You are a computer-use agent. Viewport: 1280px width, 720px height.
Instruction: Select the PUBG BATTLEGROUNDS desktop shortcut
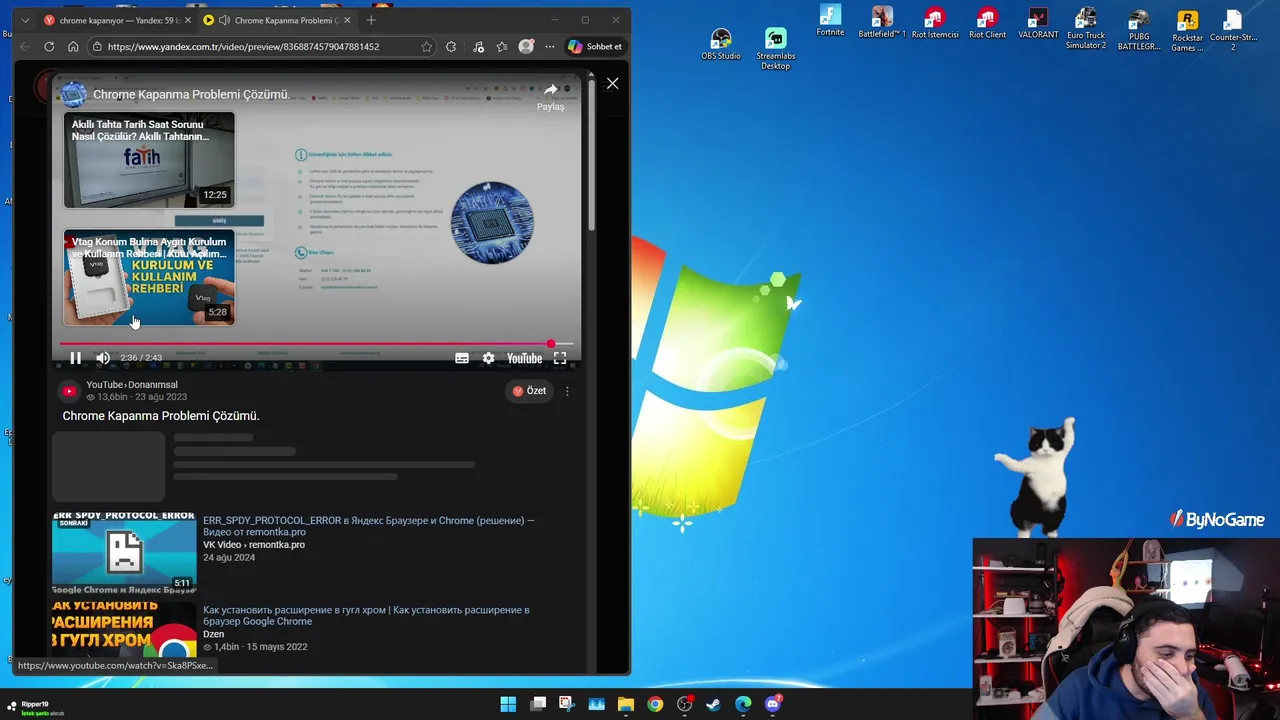1139,29
